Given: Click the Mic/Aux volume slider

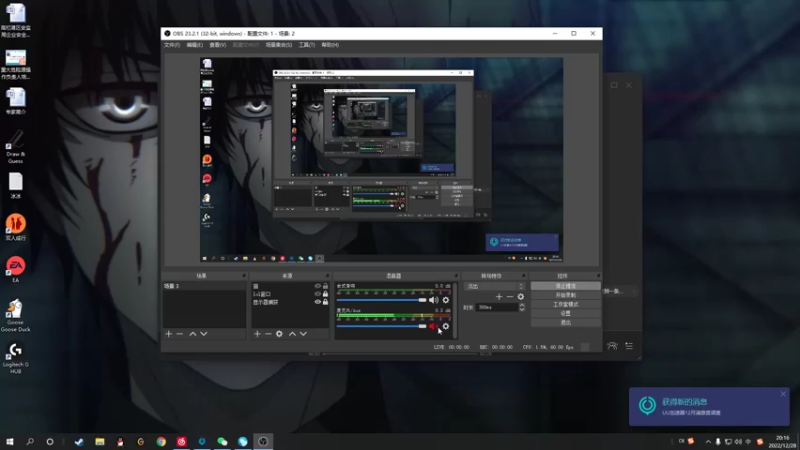Looking at the screenshot, I should 381,326.
